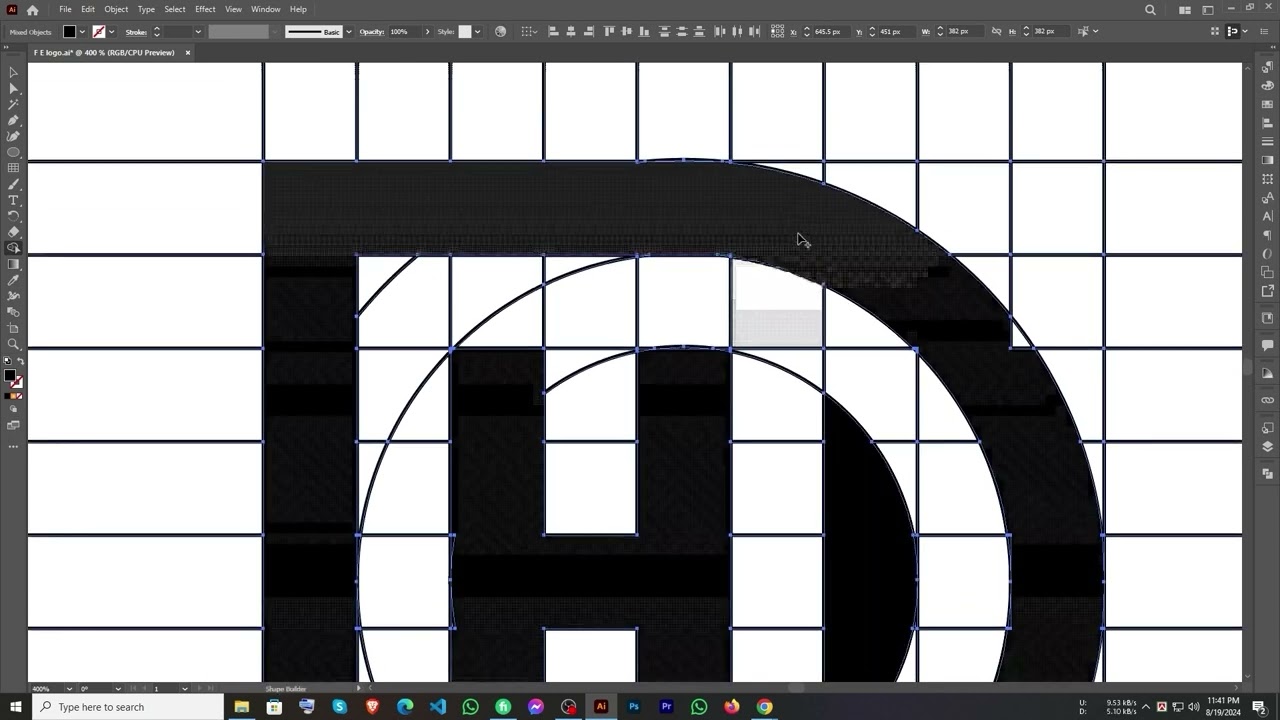
Task: Open graphic Style dropdown
Action: pos(477,32)
